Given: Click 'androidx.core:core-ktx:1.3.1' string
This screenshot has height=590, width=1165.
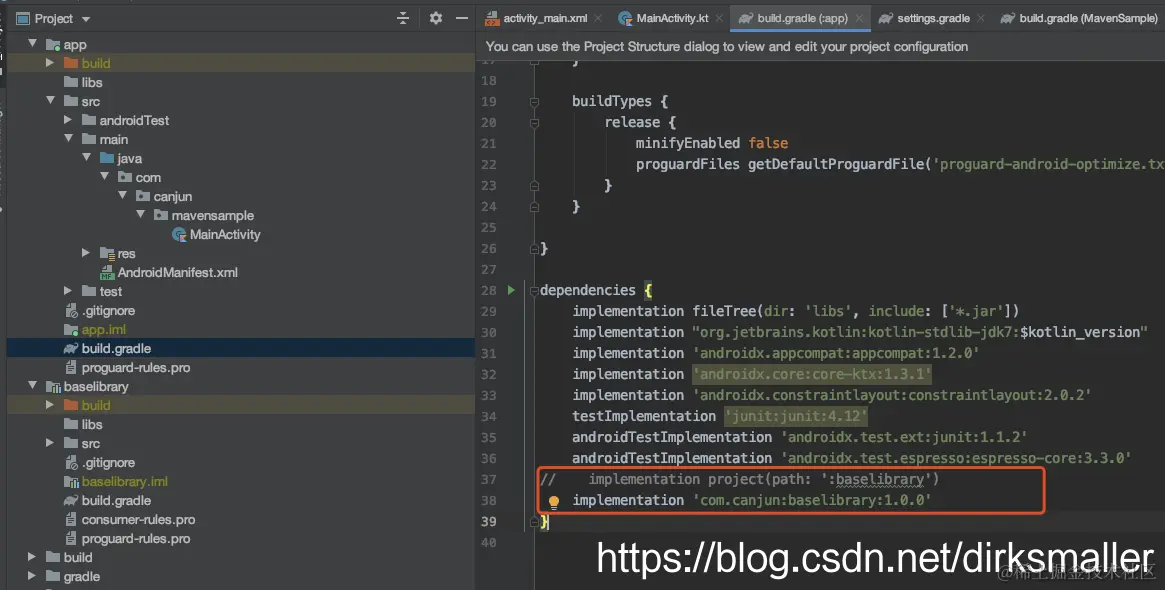Looking at the screenshot, I should (x=811, y=374).
